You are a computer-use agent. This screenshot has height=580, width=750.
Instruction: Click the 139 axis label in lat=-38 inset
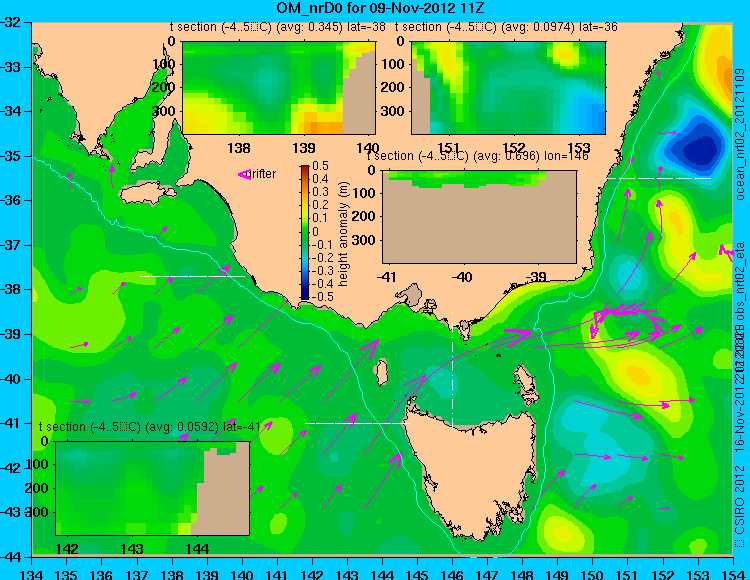pos(304,148)
